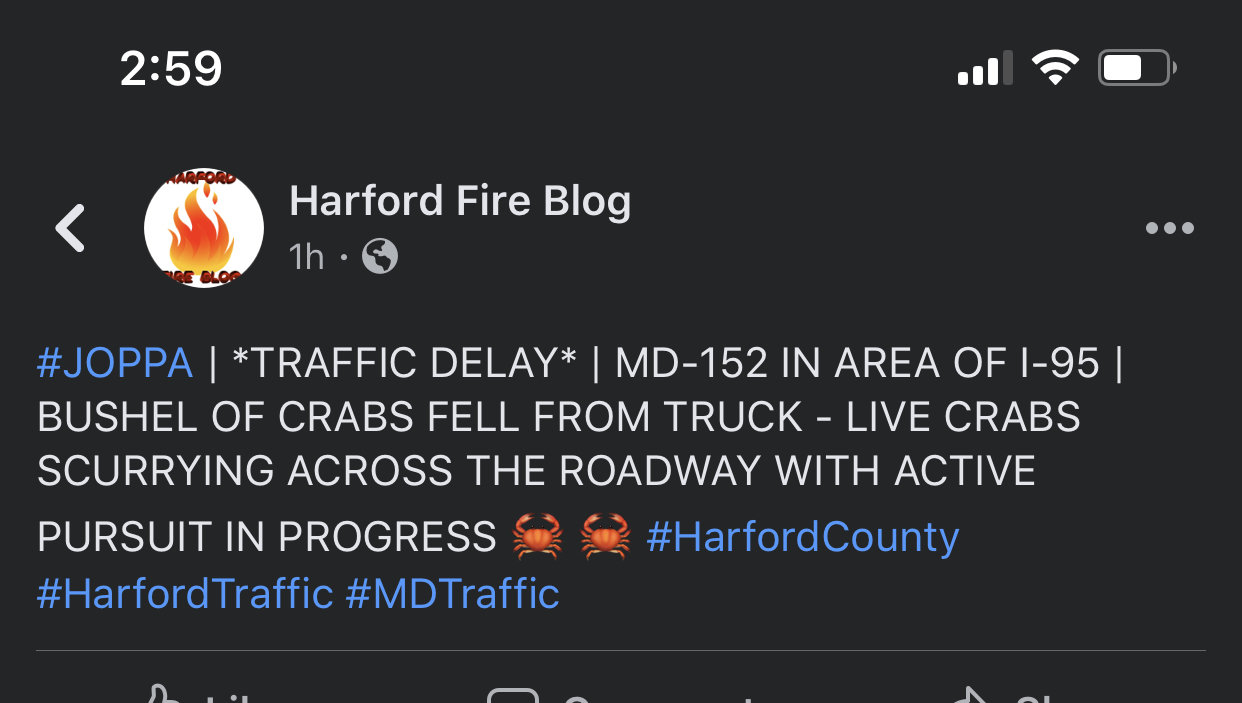Open the Harford Fire Blog flame avatar

[204, 228]
